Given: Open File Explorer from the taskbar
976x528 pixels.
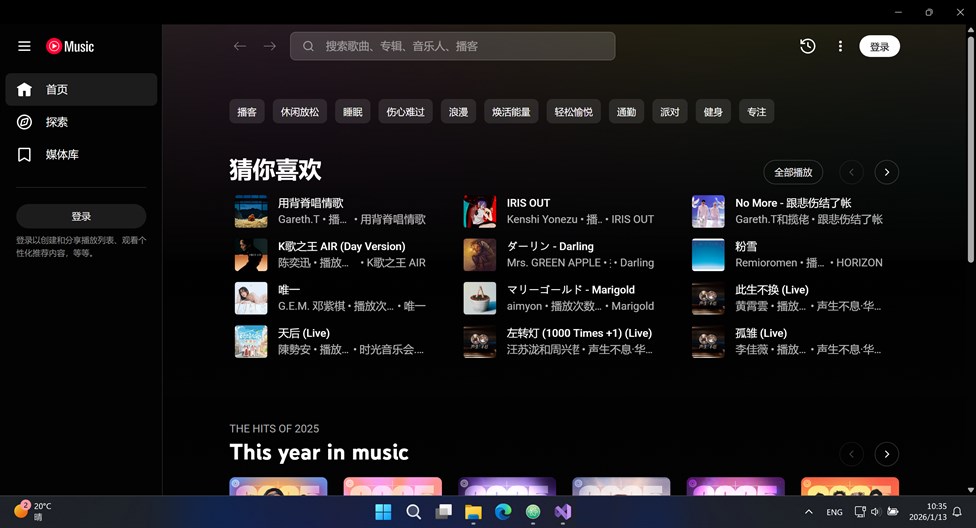Looking at the screenshot, I should click(473, 512).
